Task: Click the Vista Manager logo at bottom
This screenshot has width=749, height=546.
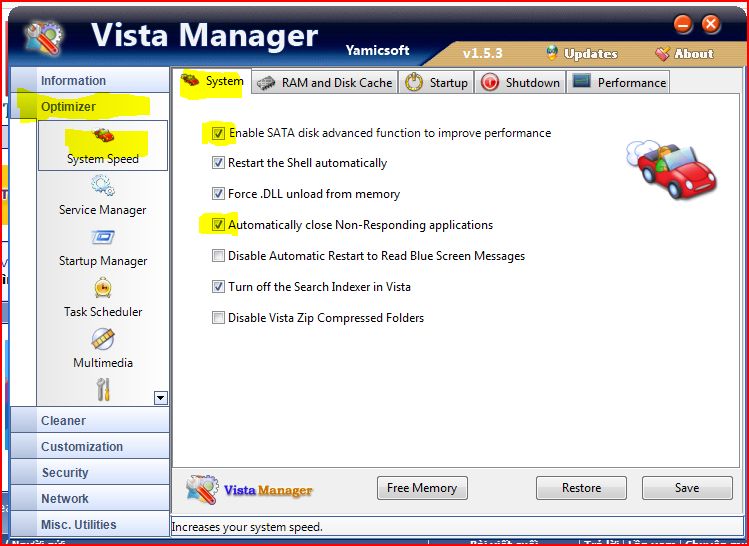Action: [x=250, y=490]
